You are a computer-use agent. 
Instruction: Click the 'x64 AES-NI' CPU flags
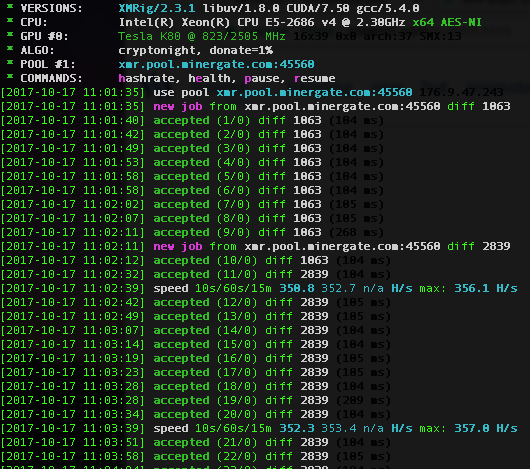(x=447, y=22)
